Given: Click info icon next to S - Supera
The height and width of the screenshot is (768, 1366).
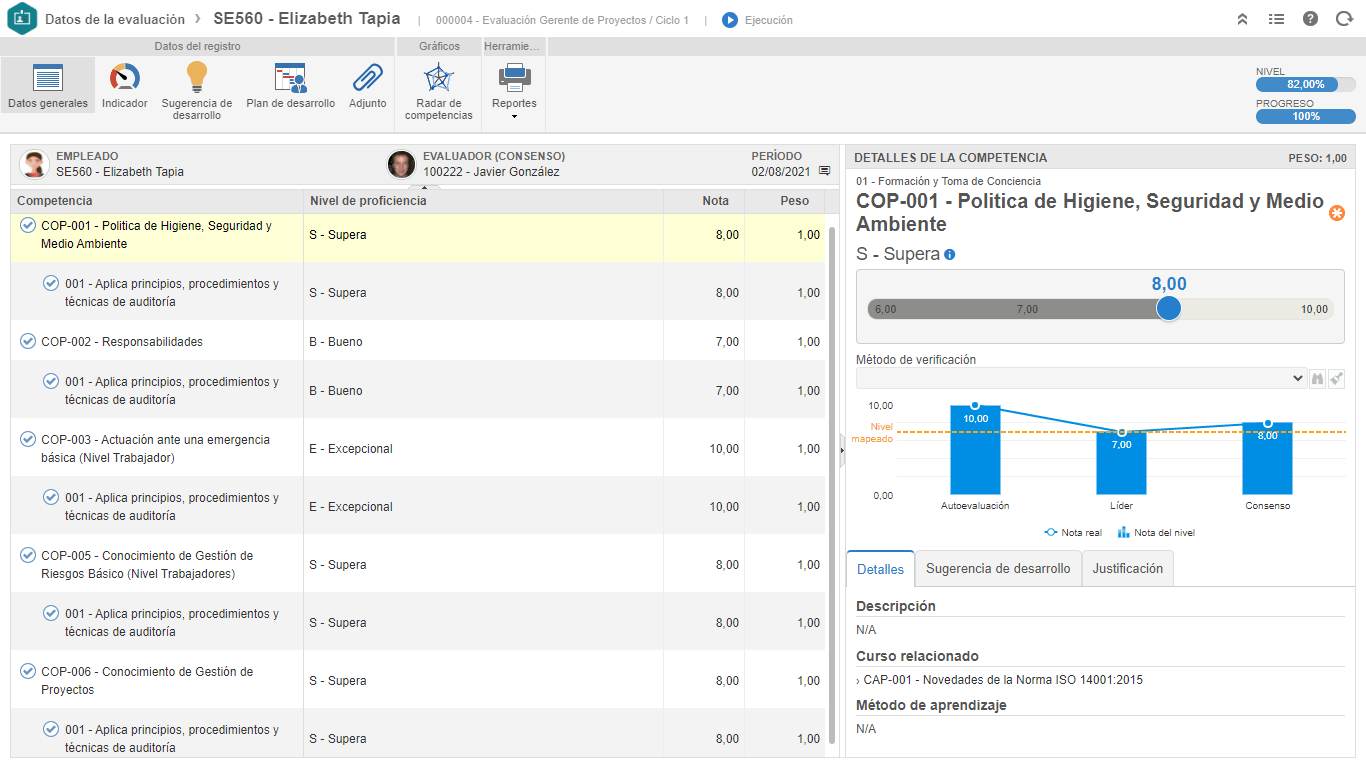Looking at the screenshot, I should click(950, 254).
